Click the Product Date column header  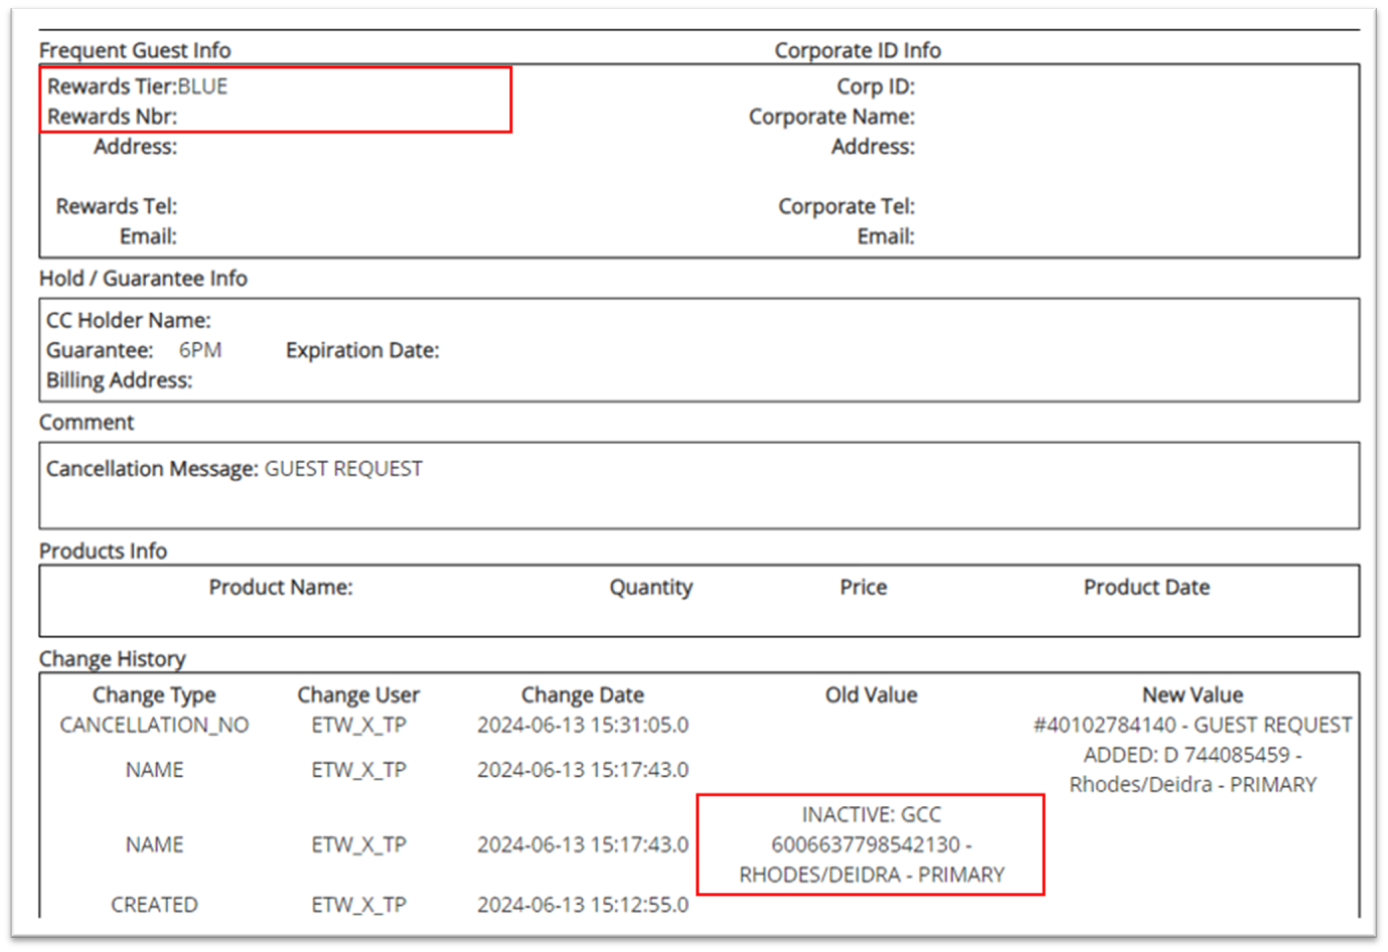coord(1146,587)
